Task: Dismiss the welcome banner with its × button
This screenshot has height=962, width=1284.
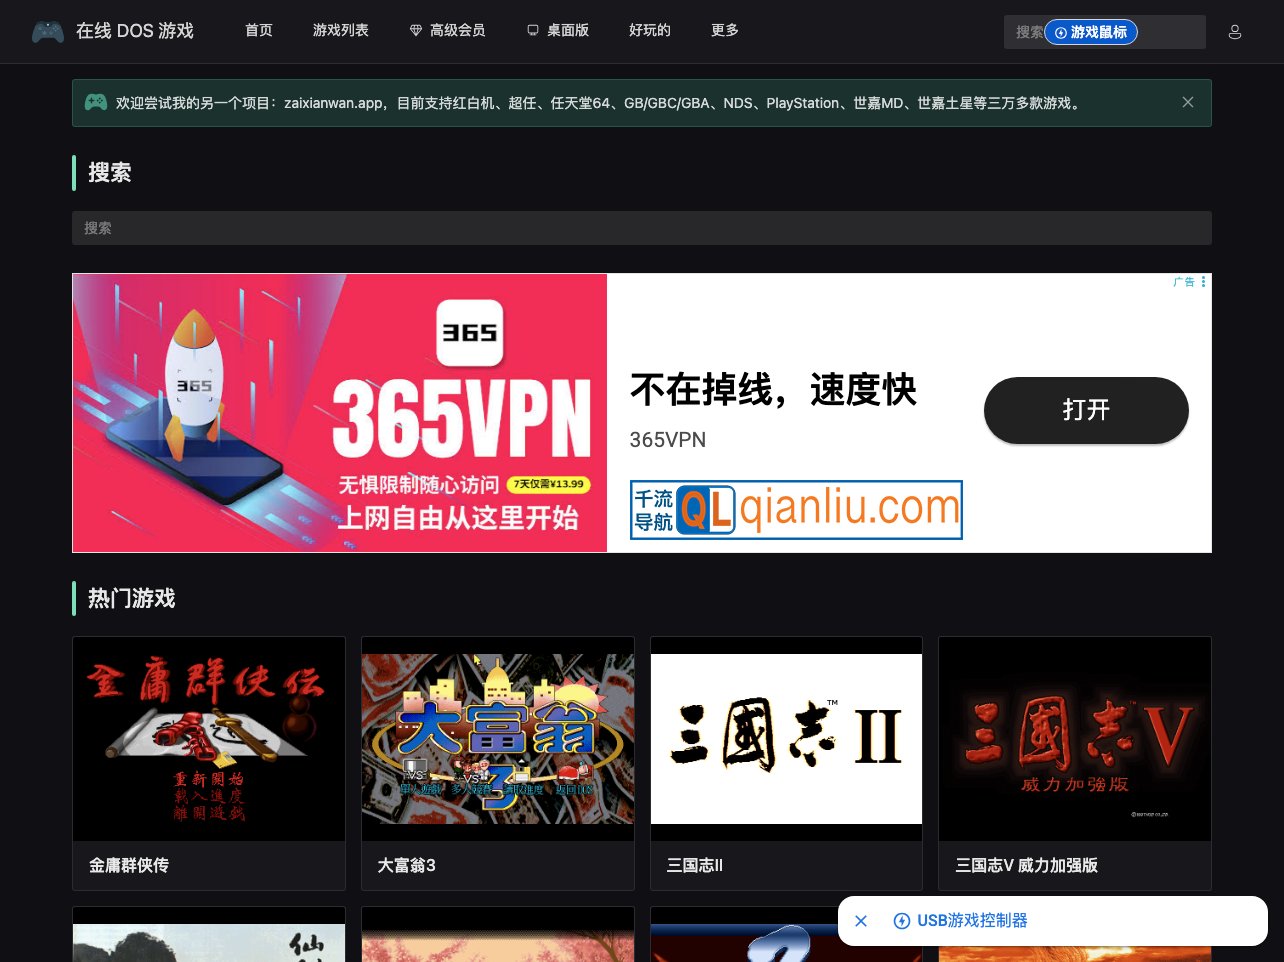Action: [x=1188, y=102]
